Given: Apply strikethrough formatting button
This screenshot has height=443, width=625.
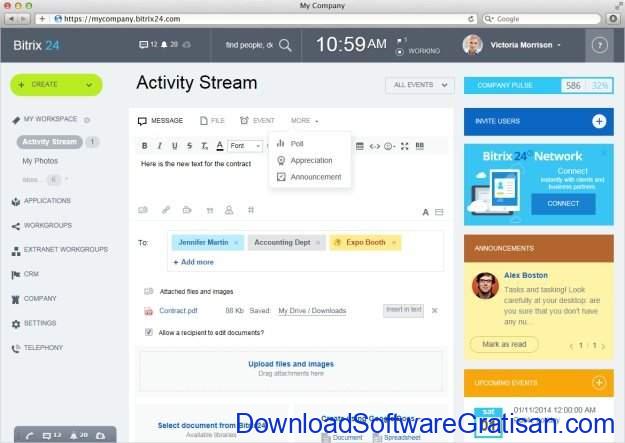Looking at the screenshot, I should [x=189, y=146].
